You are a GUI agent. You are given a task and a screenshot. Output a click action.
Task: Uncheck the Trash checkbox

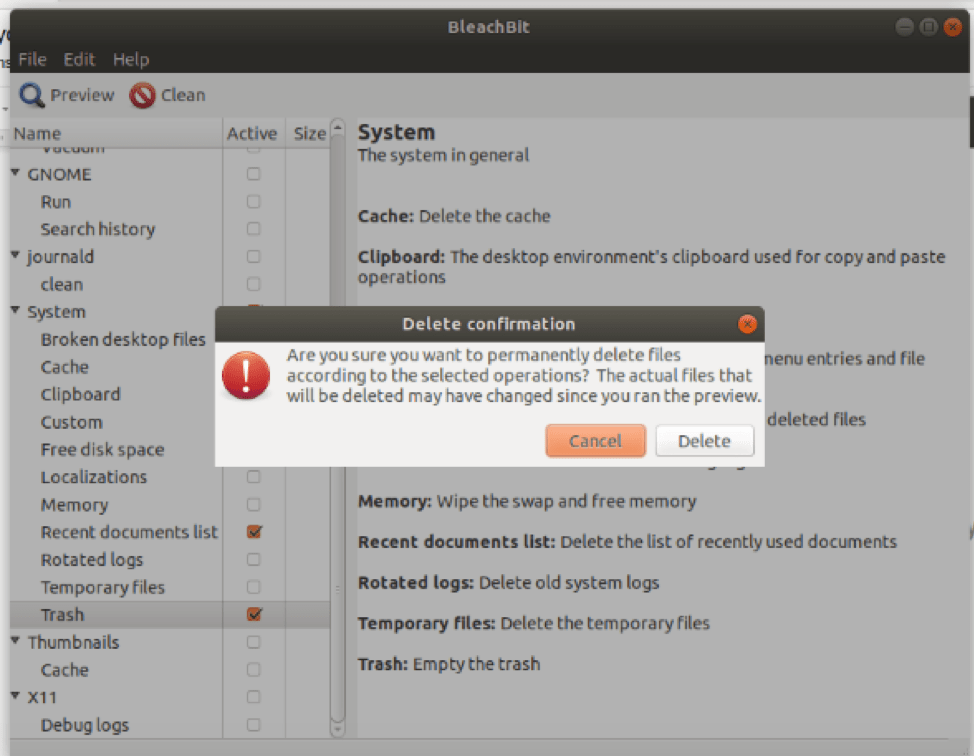click(x=254, y=614)
